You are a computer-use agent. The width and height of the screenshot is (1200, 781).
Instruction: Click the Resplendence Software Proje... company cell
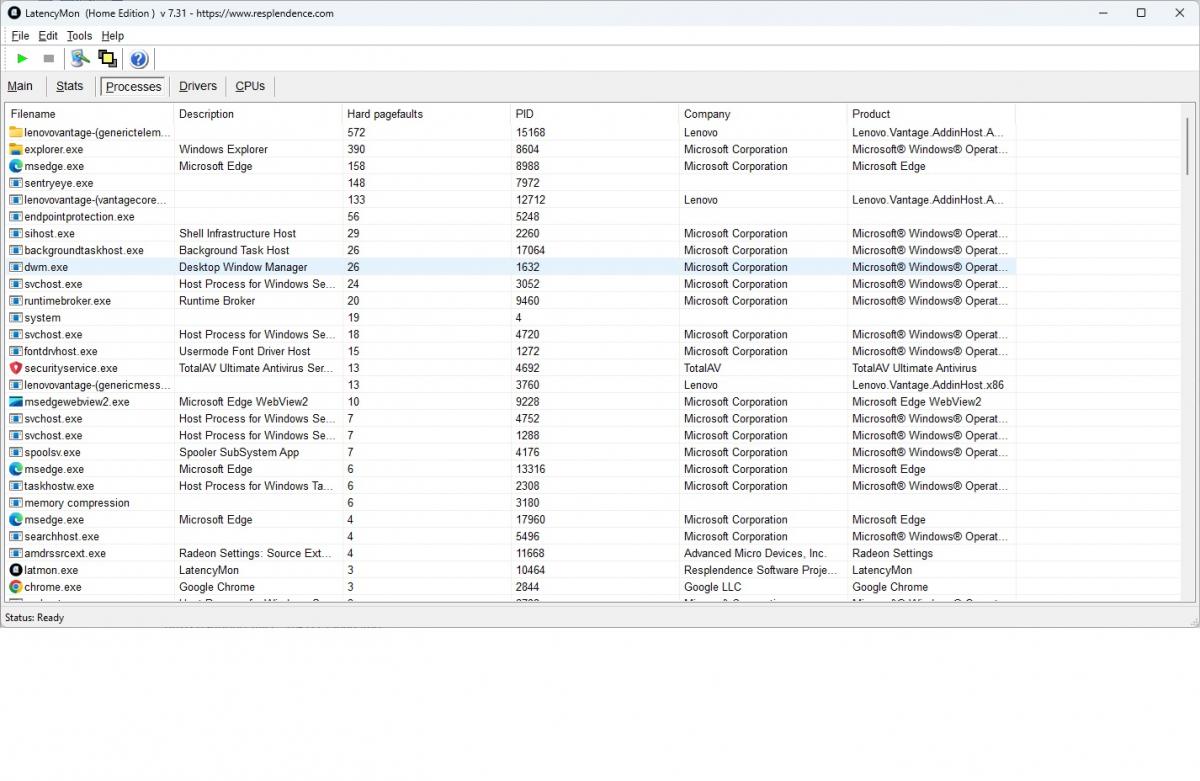tap(761, 570)
